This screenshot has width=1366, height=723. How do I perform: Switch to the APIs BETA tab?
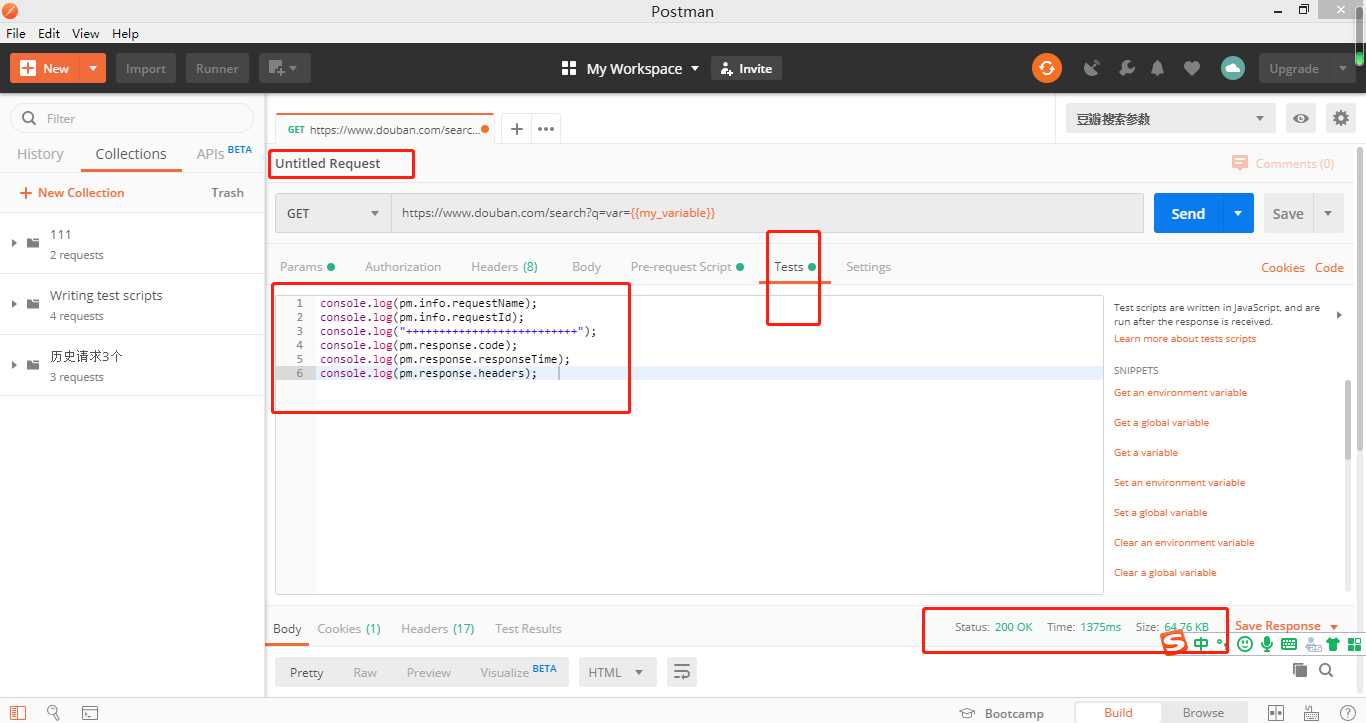224,153
